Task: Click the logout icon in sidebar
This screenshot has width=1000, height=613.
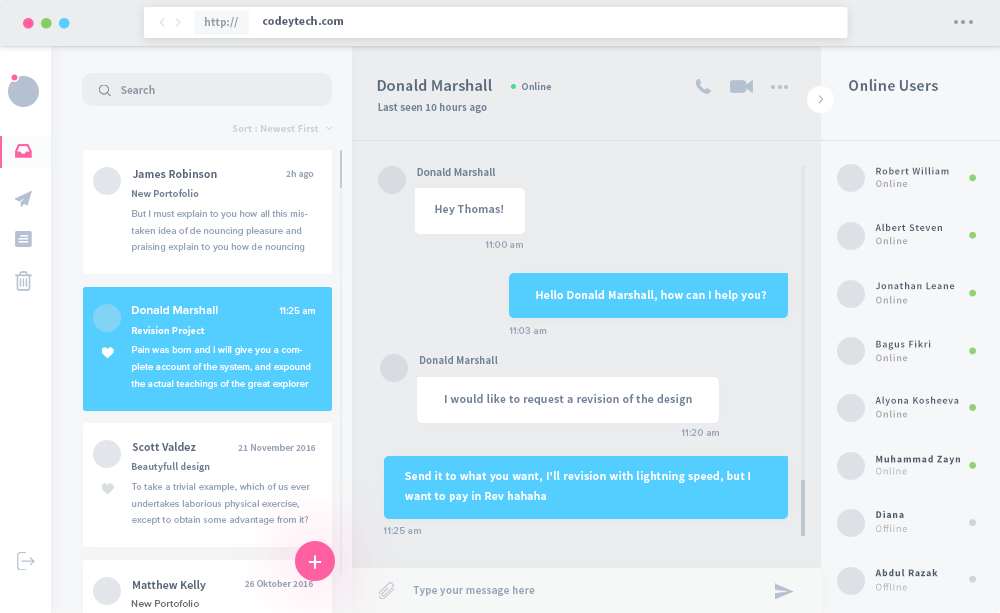Action: click(x=26, y=561)
